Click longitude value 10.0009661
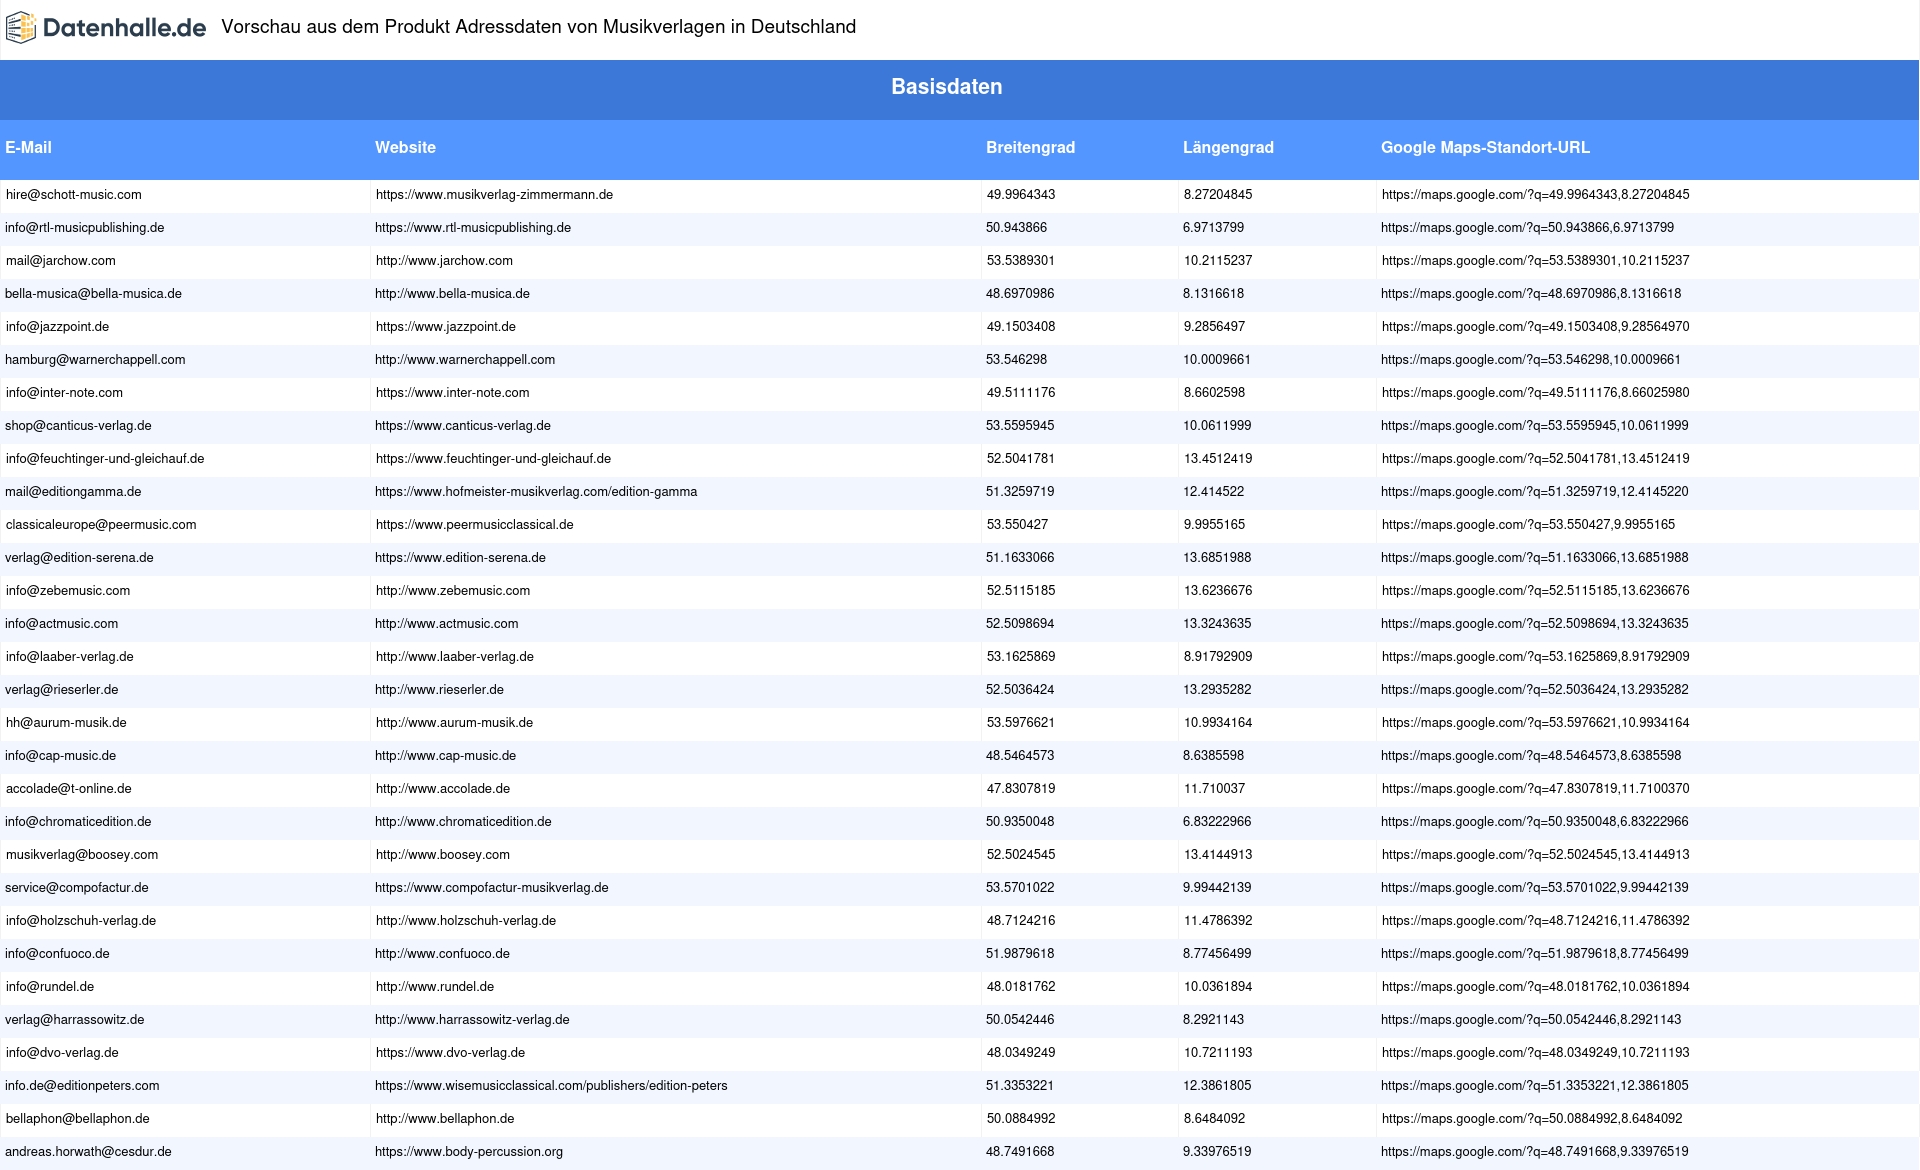This screenshot has height=1170, width=1920. point(1217,360)
